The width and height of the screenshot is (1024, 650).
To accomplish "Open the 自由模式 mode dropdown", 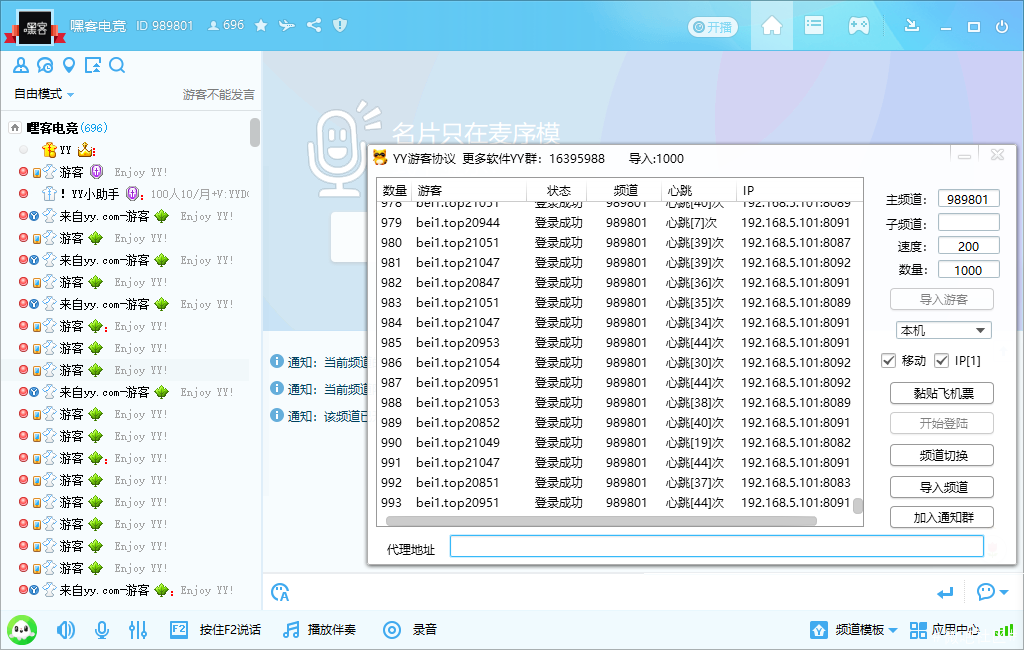I will 44,94.
